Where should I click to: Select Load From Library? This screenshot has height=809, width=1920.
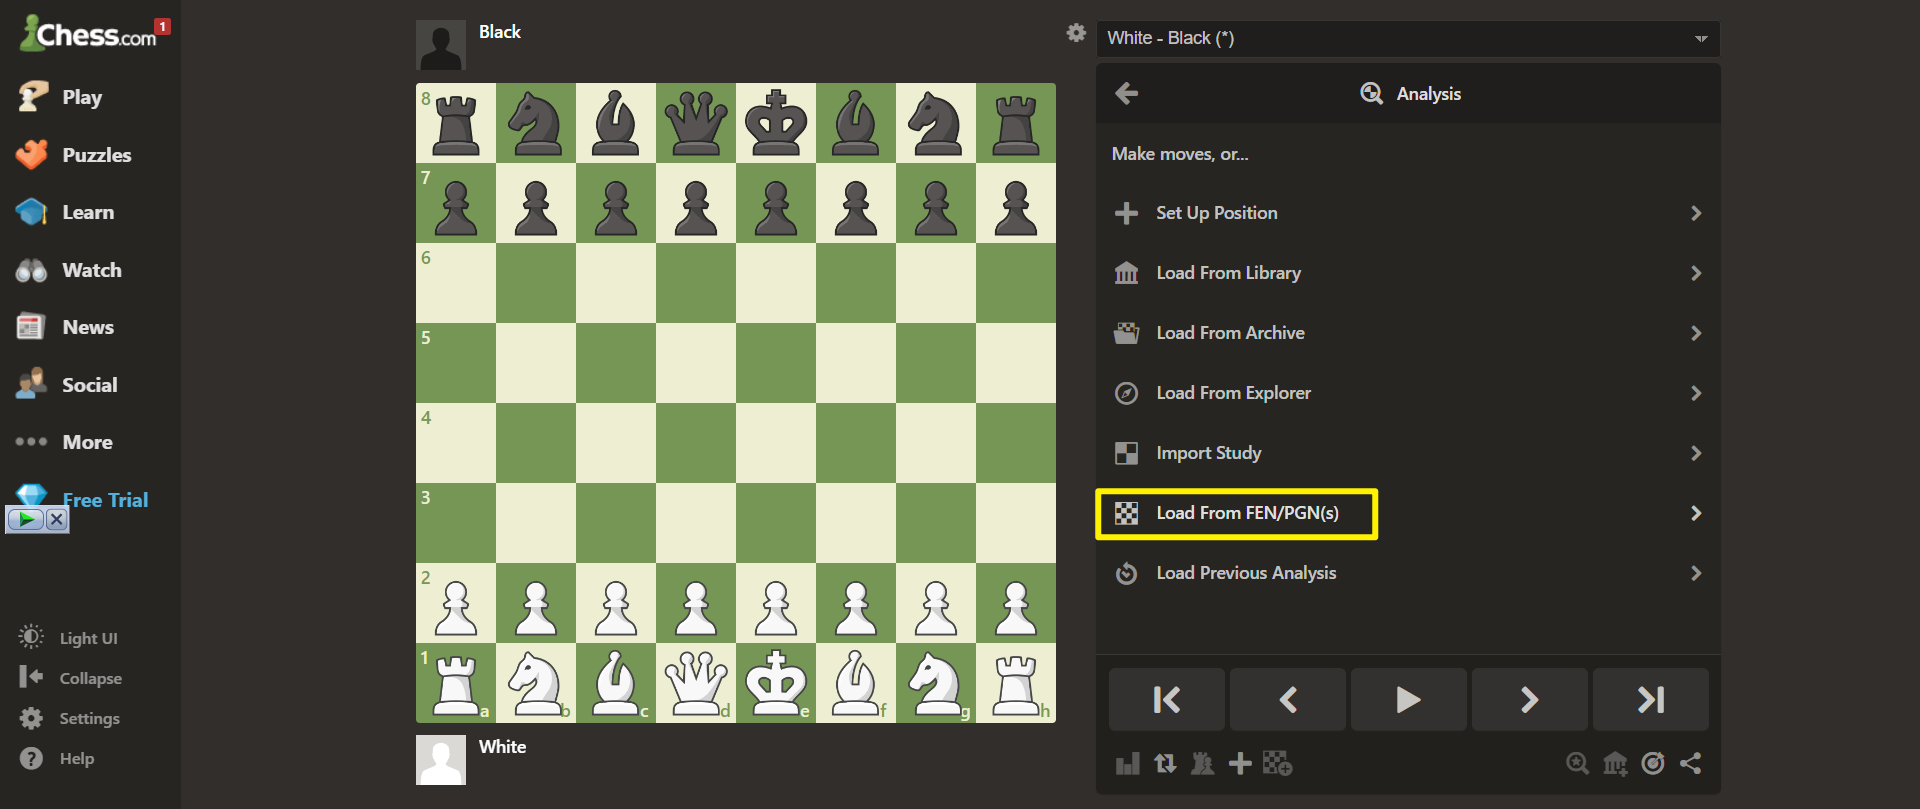pyautogui.click(x=1408, y=273)
